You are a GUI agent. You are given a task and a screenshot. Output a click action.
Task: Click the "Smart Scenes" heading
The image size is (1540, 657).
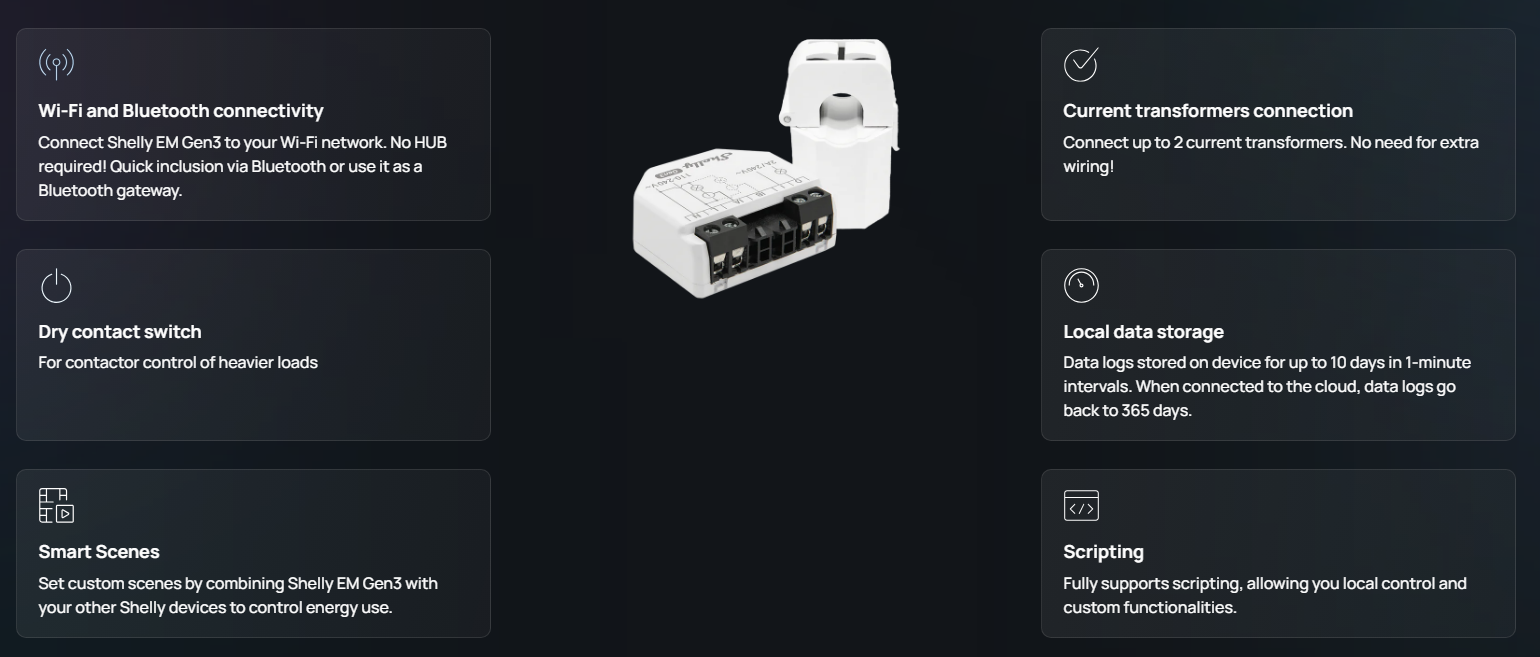click(99, 552)
